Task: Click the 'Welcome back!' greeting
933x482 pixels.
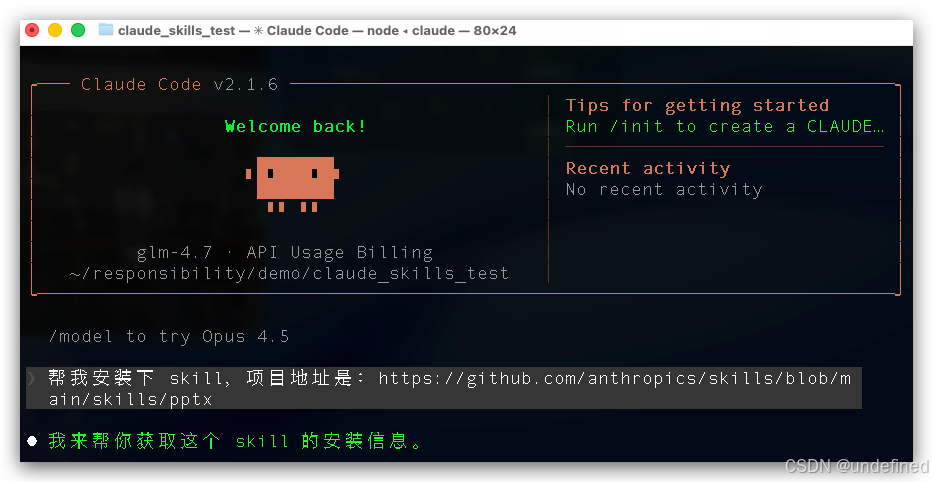Action: coord(295,126)
